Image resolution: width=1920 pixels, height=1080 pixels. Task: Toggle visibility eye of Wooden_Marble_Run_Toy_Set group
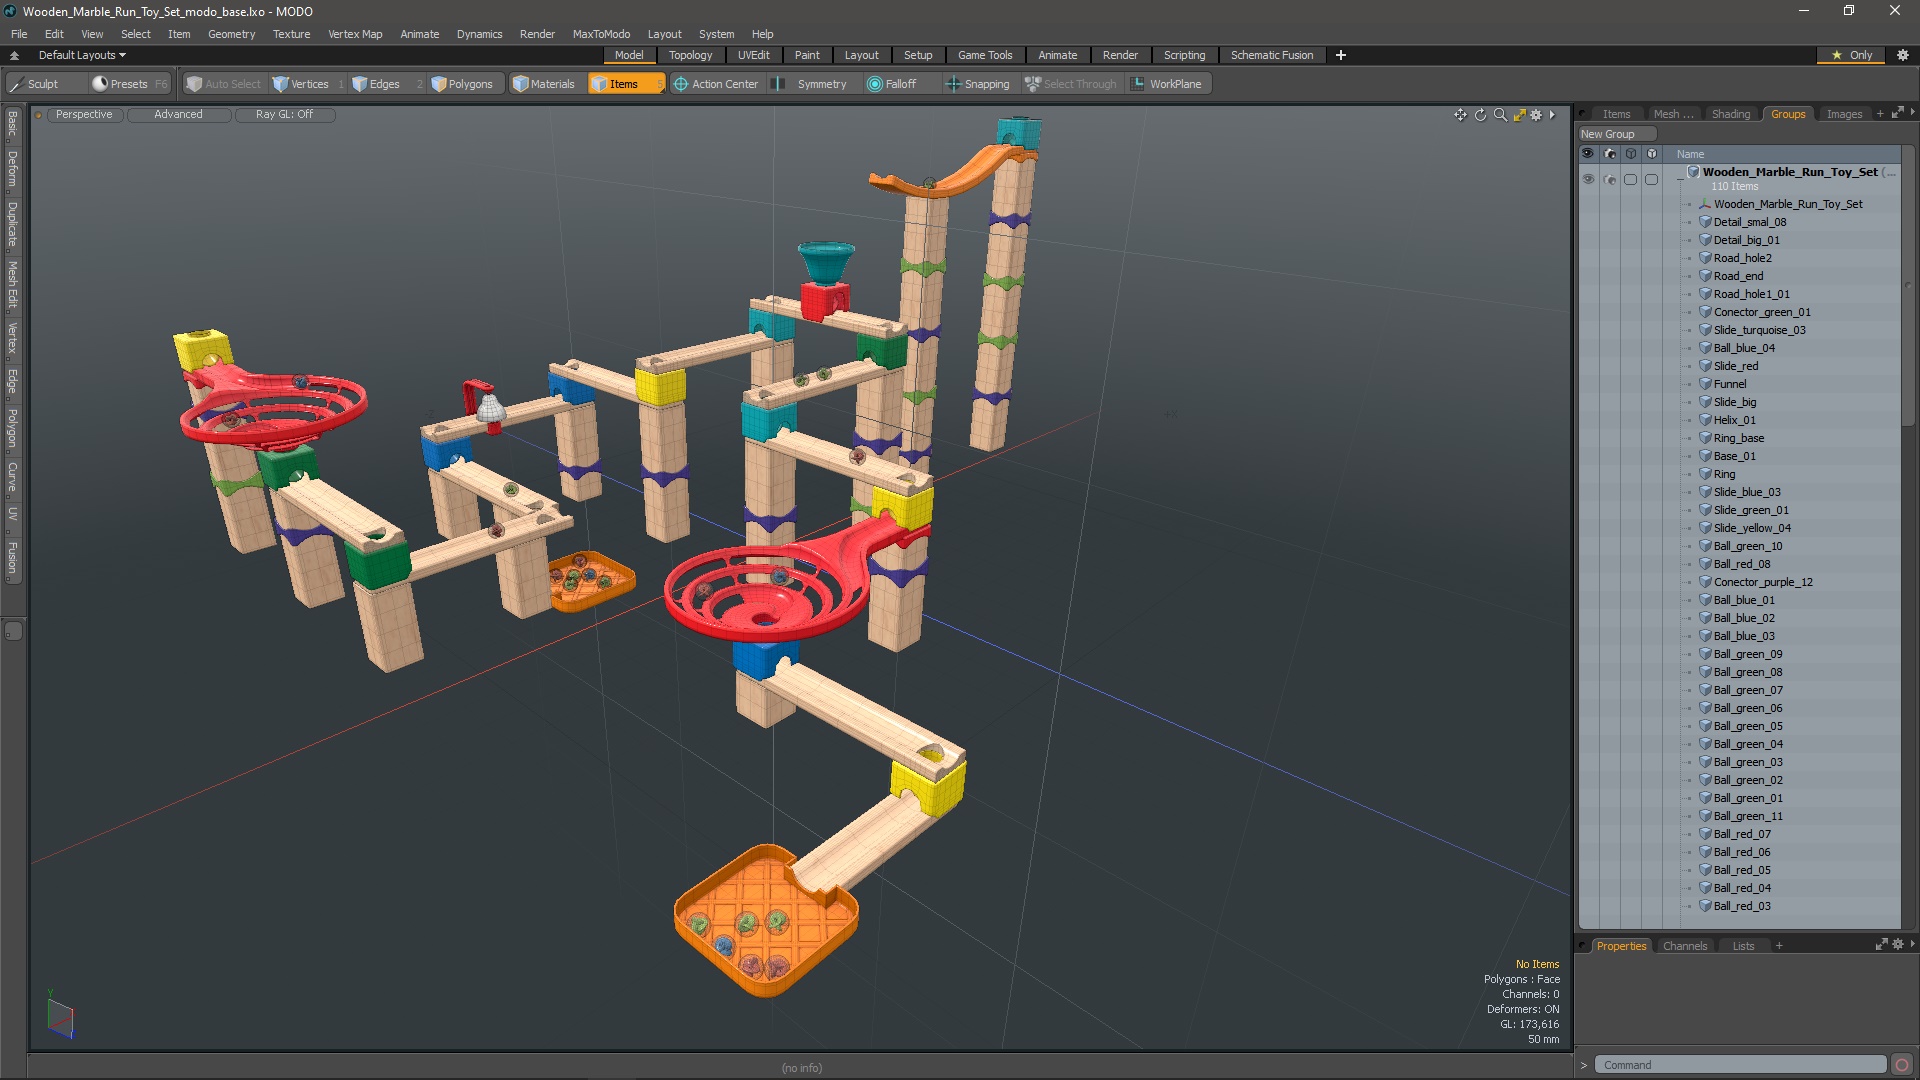pyautogui.click(x=1588, y=180)
